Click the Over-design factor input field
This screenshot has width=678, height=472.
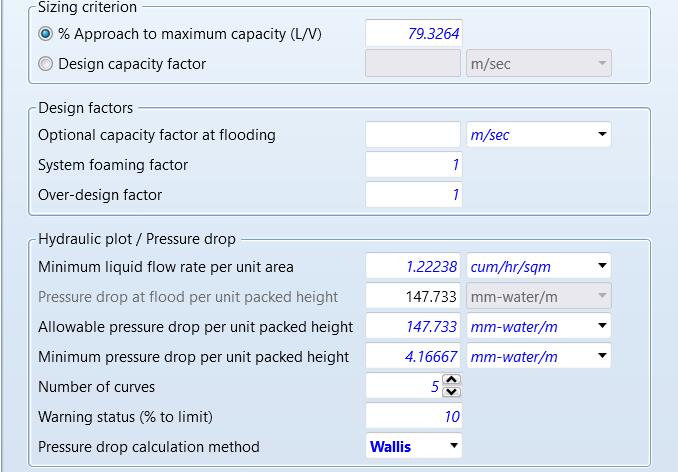(x=413, y=195)
